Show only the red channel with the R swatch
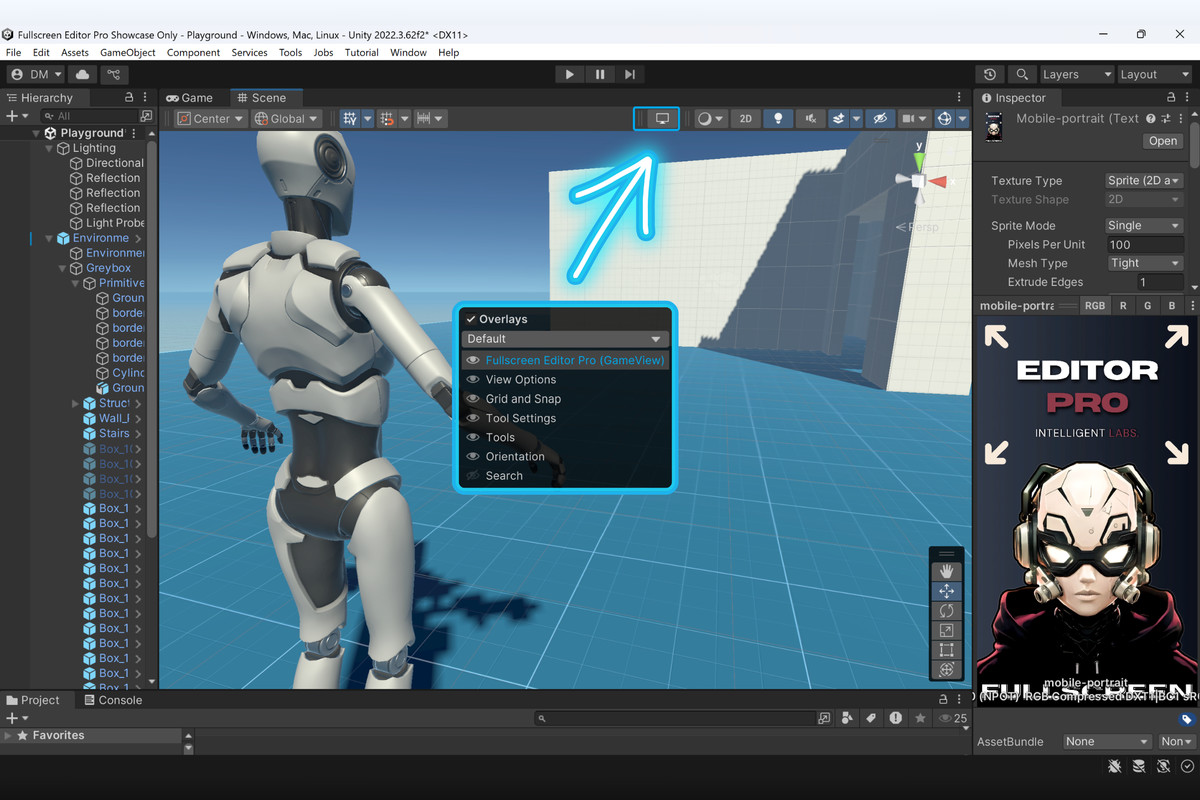1200x800 pixels. pyautogui.click(x=1121, y=305)
